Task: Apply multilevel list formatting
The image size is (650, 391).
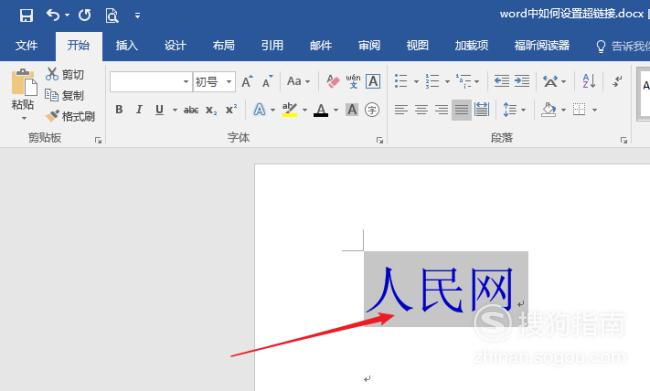Action: pyautogui.click(x=464, y=81)
